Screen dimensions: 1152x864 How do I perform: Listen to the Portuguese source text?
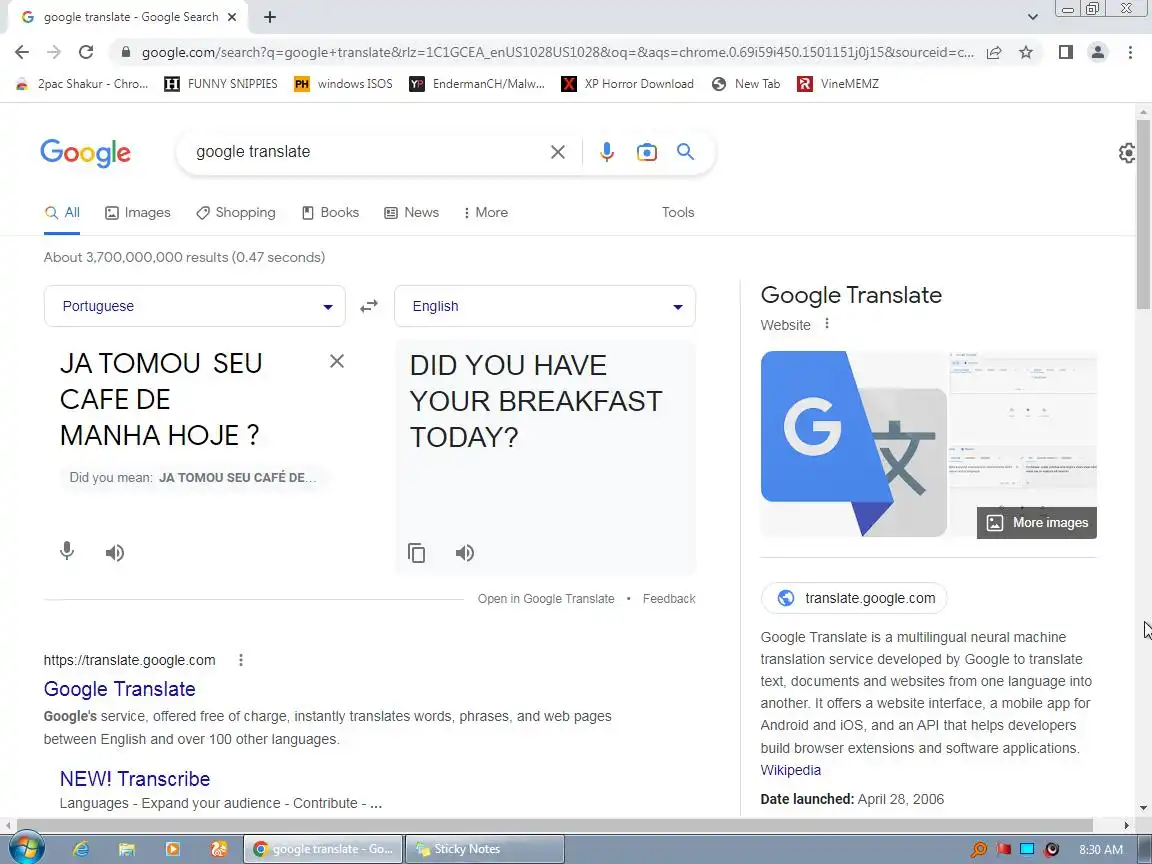coord(115,552)
